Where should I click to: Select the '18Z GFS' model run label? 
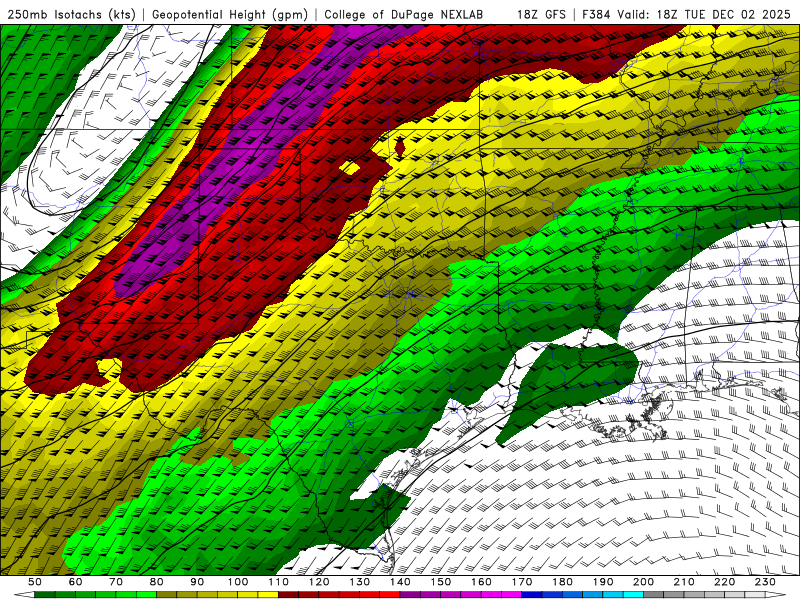(541, 14)
